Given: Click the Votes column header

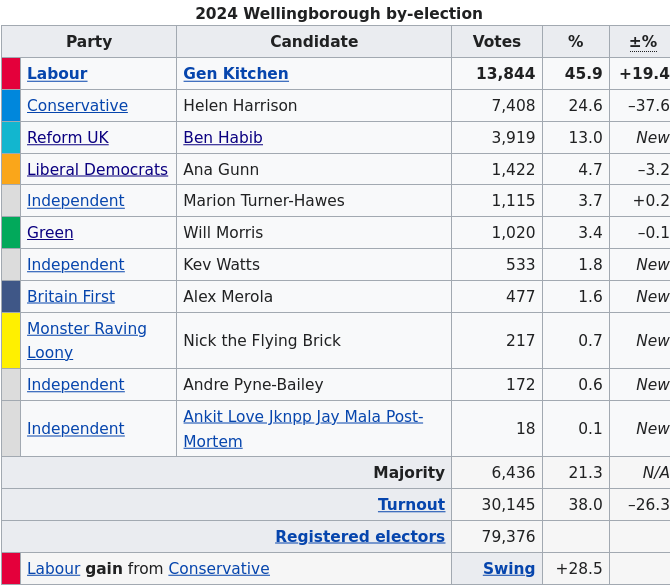Looking at the screenshot, I should [497, 41].
